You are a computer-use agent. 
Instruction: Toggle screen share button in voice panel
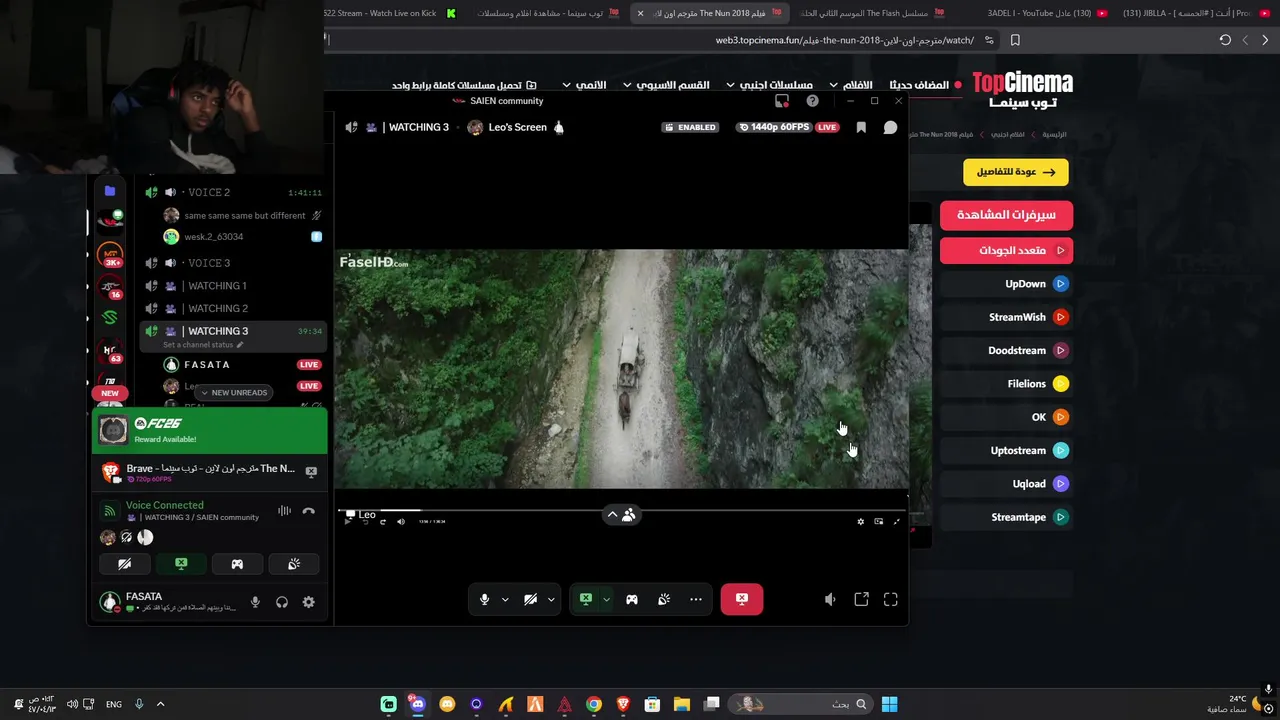coord(181,564)
